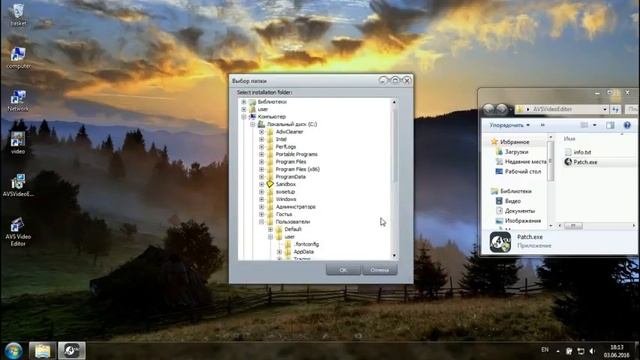Screen dimensions: 640x360
Task: Open the taskbar clock and date
Action: tap(617, 351)
